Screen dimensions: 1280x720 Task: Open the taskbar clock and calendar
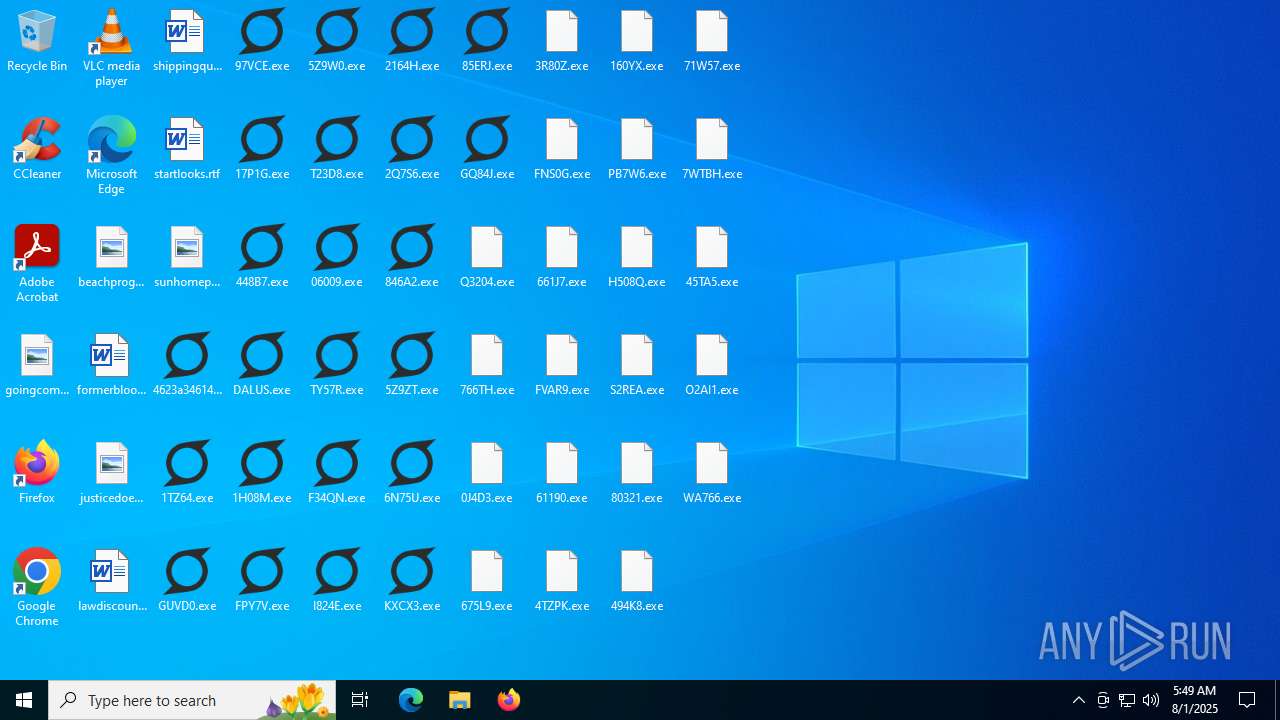pos(1195,700)
